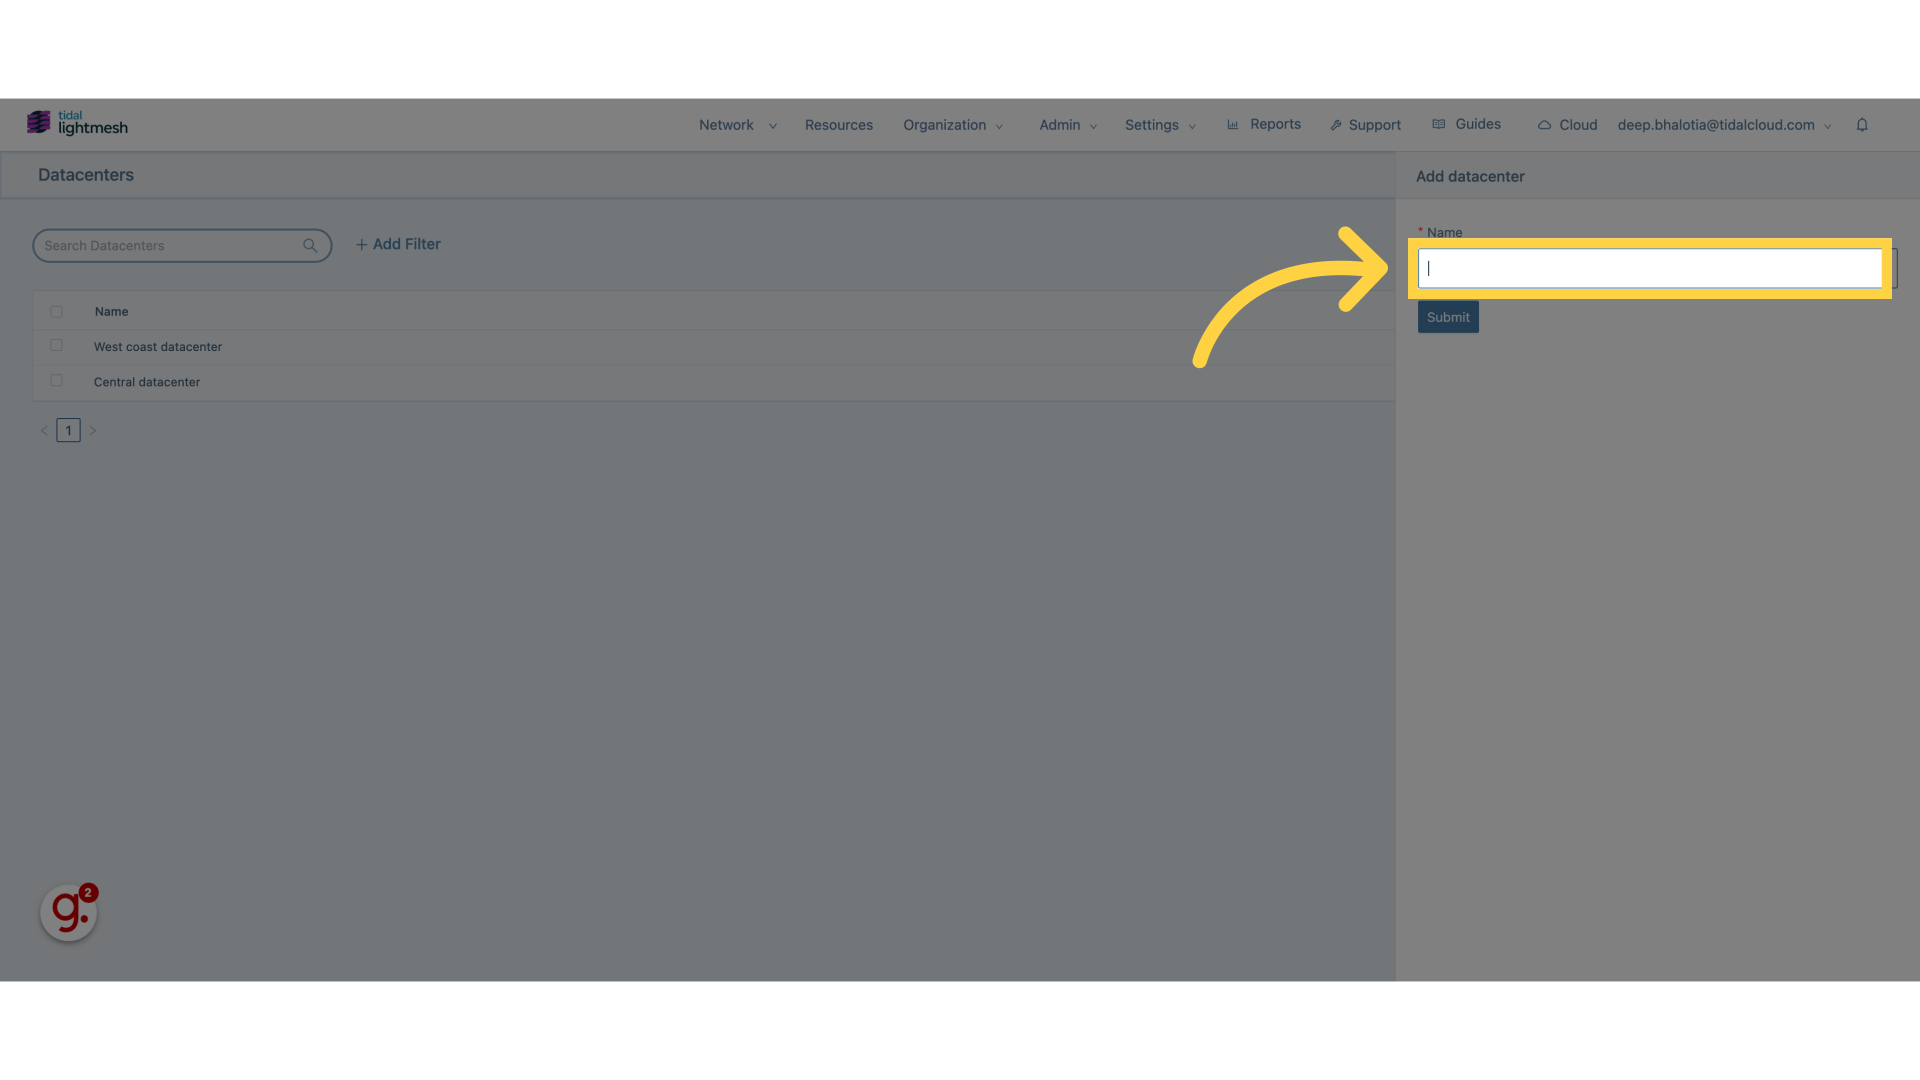This screenshot has height=1080, width=1920.
Task: Click page 1 pagination control
Action: tap(69, 430)
